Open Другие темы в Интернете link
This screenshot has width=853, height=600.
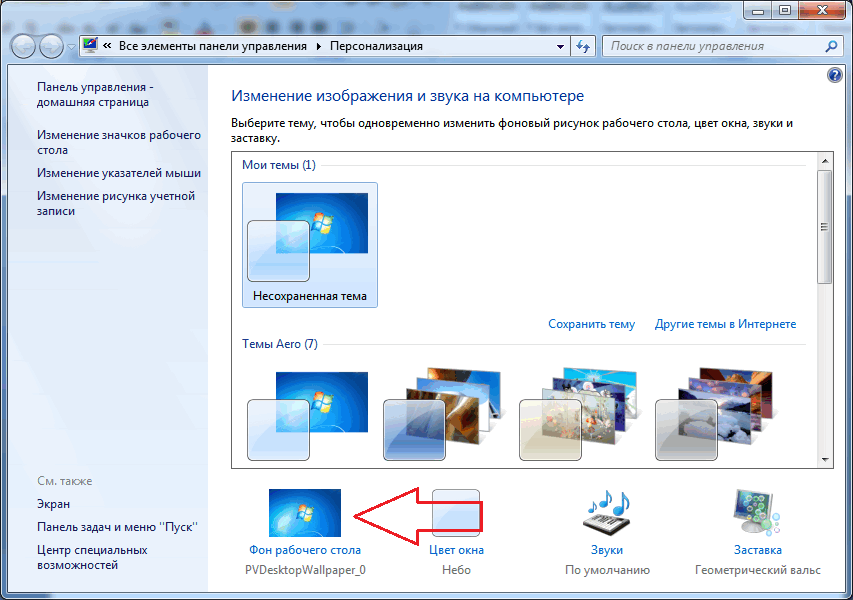725,324
